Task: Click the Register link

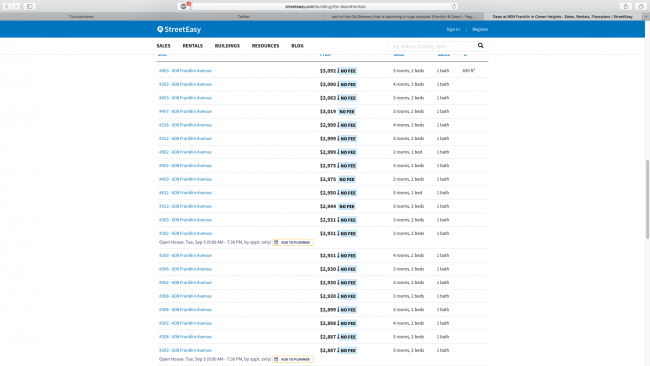Action: tap(480, 29)
